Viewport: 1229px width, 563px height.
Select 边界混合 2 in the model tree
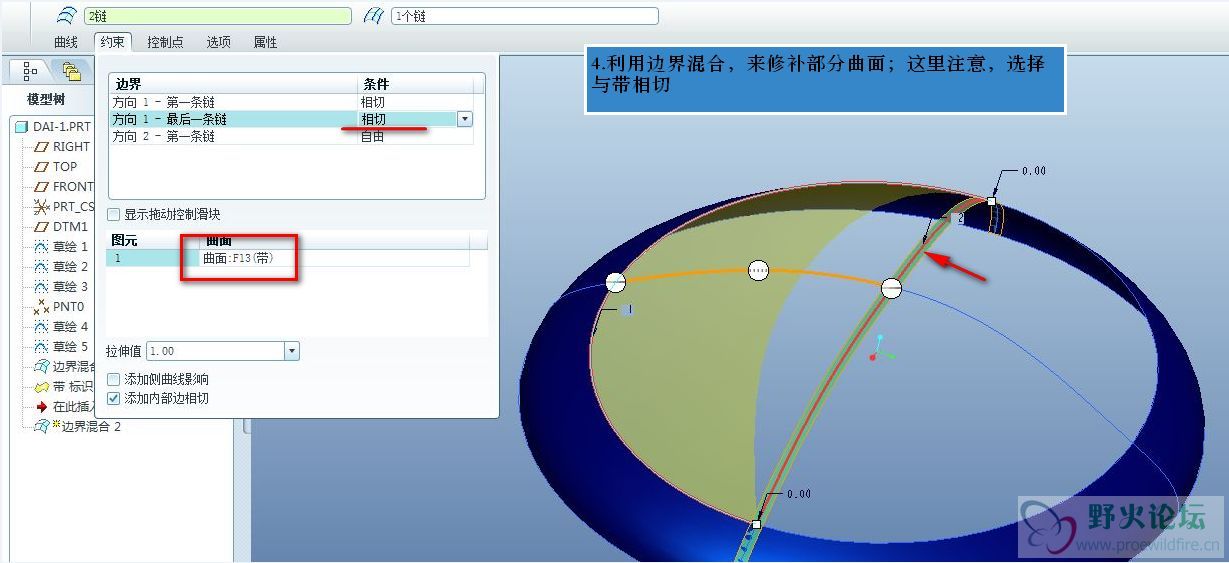tap(91, 426)
